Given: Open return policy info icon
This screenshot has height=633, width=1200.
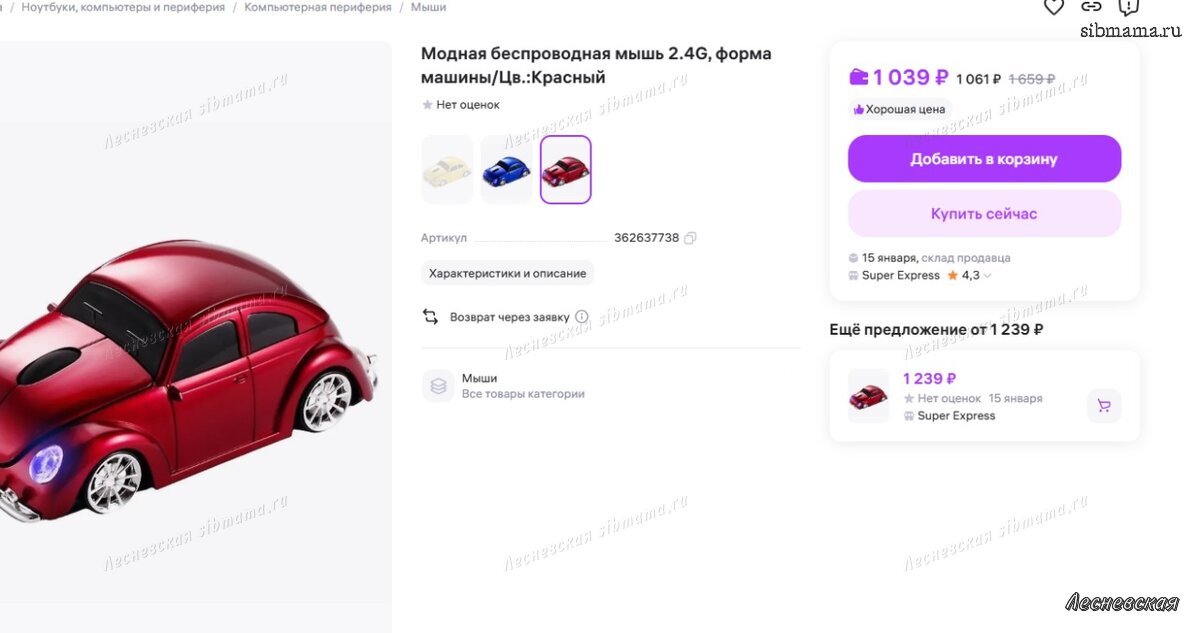Looking at the screenshot, I should [582, 317].
